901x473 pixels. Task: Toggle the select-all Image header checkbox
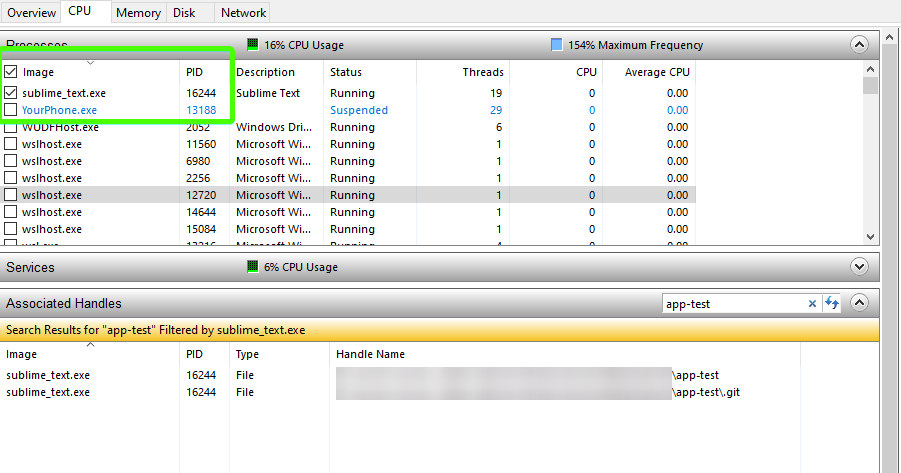11,72
